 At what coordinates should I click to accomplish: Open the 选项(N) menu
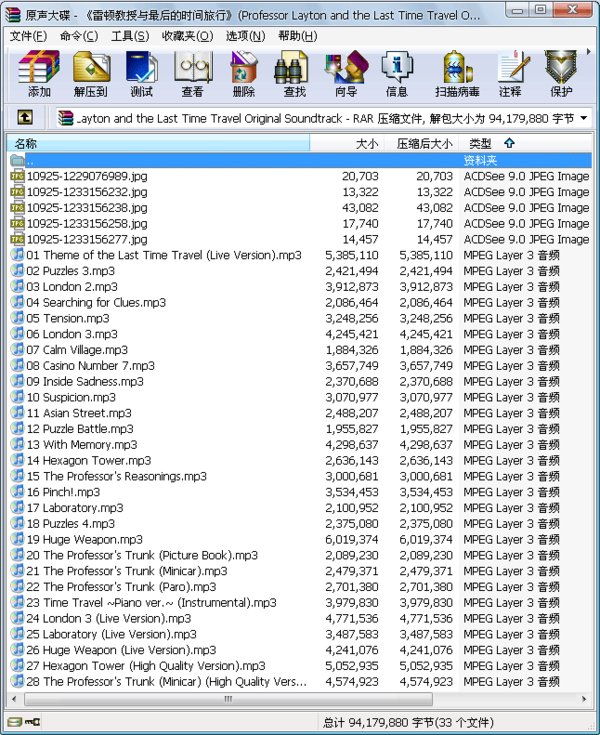tap(246, 36)
